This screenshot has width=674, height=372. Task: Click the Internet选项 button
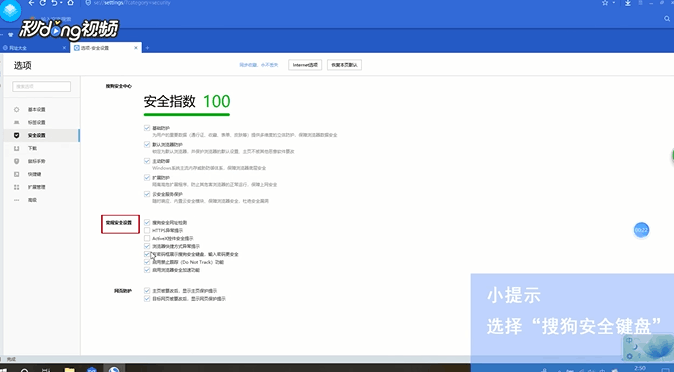tap(305, 65)
